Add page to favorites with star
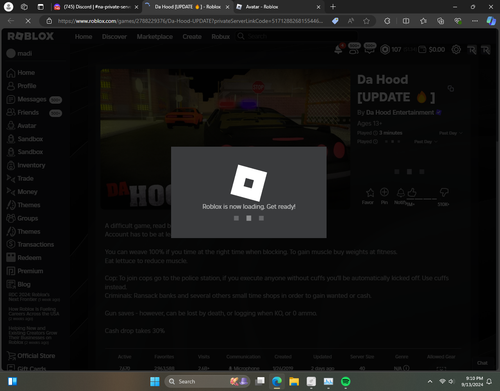Screen dimensions: 500x391 click(x=366, y=21)
